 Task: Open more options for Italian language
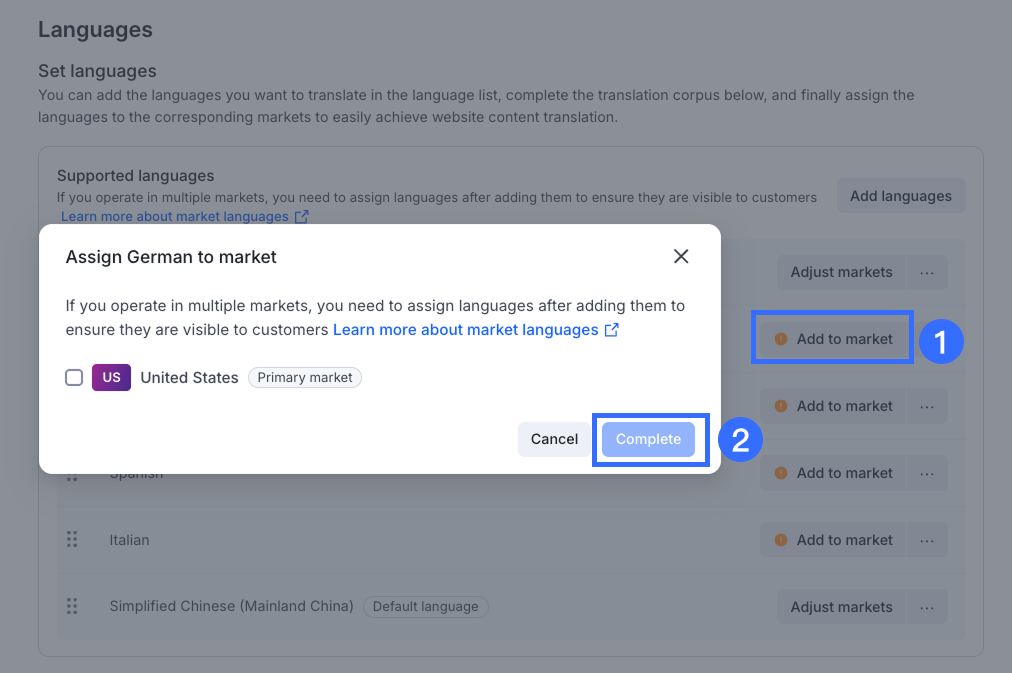coord(927,540)
